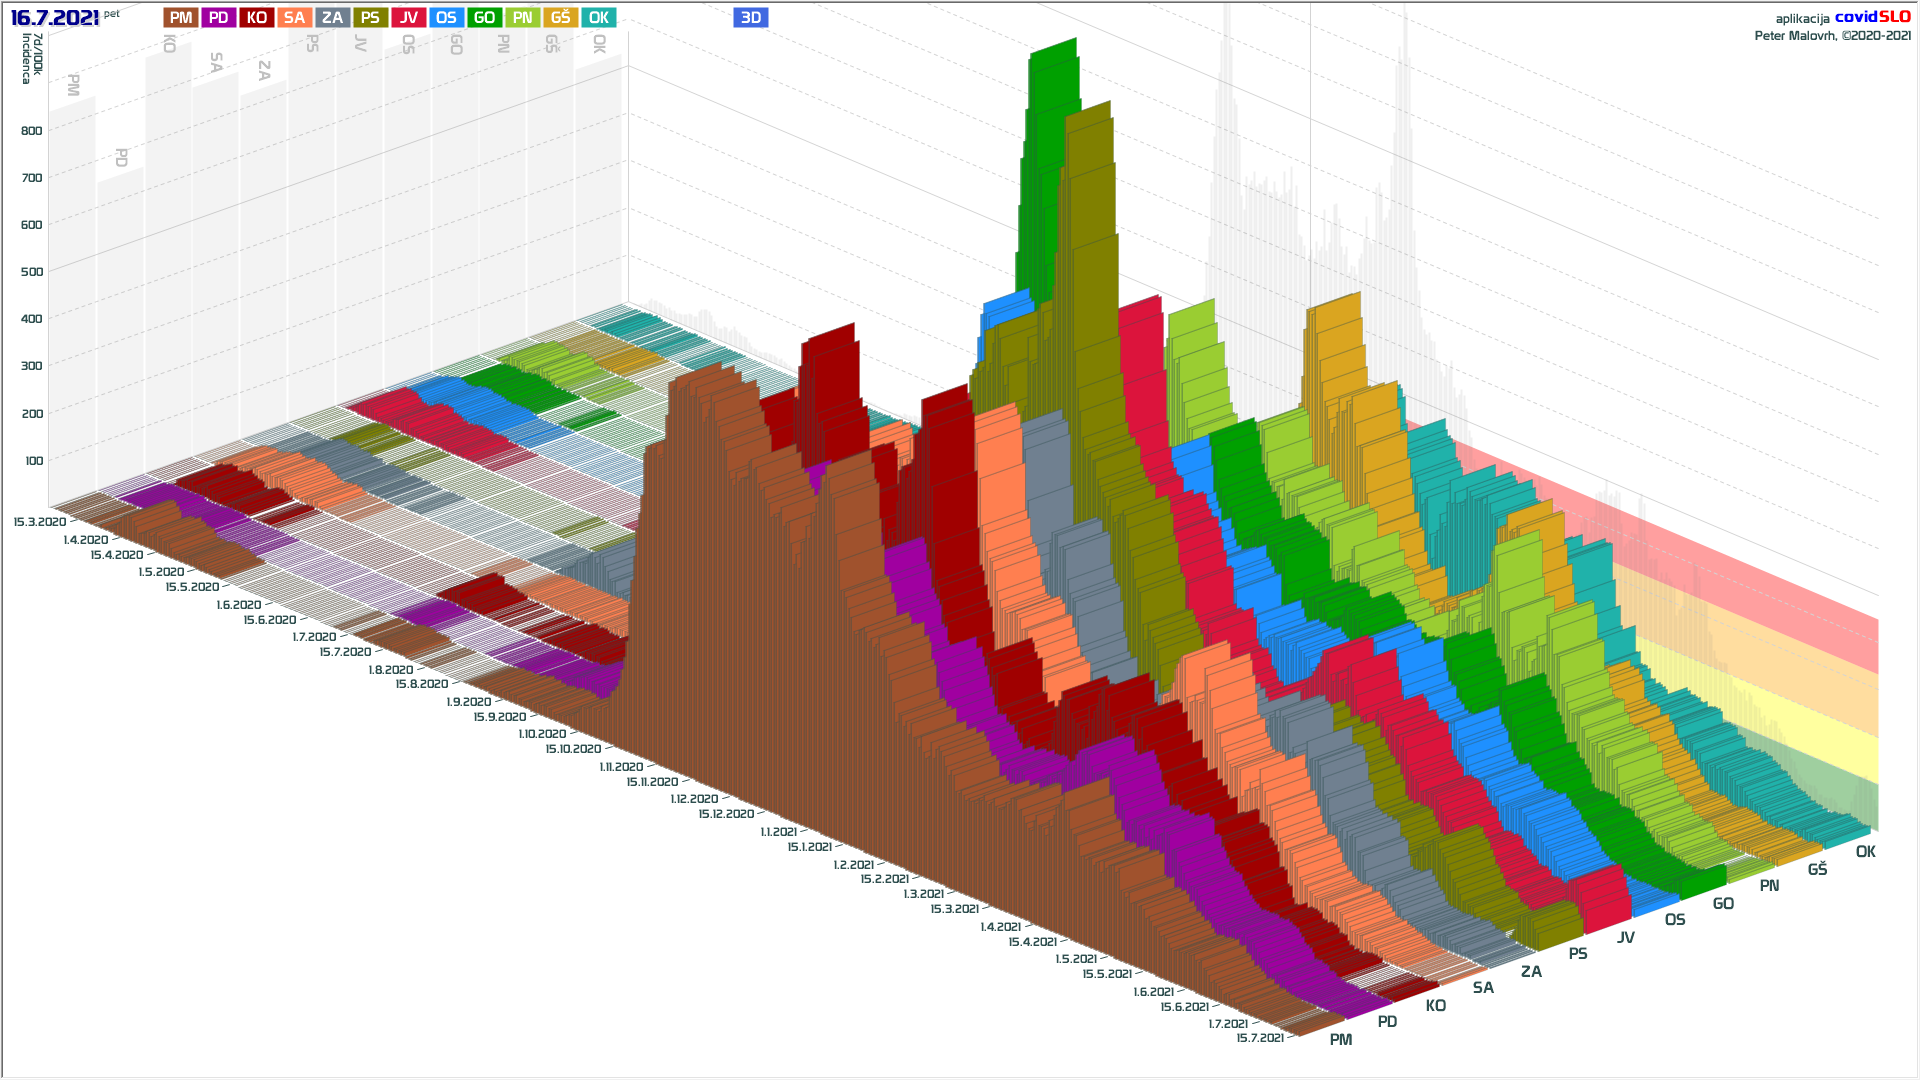Image resolution: width=1920 pixels, height=1080 pixels.
Task: Click the 15.3.2020 date axis label
Action: [x=40, y=522]
